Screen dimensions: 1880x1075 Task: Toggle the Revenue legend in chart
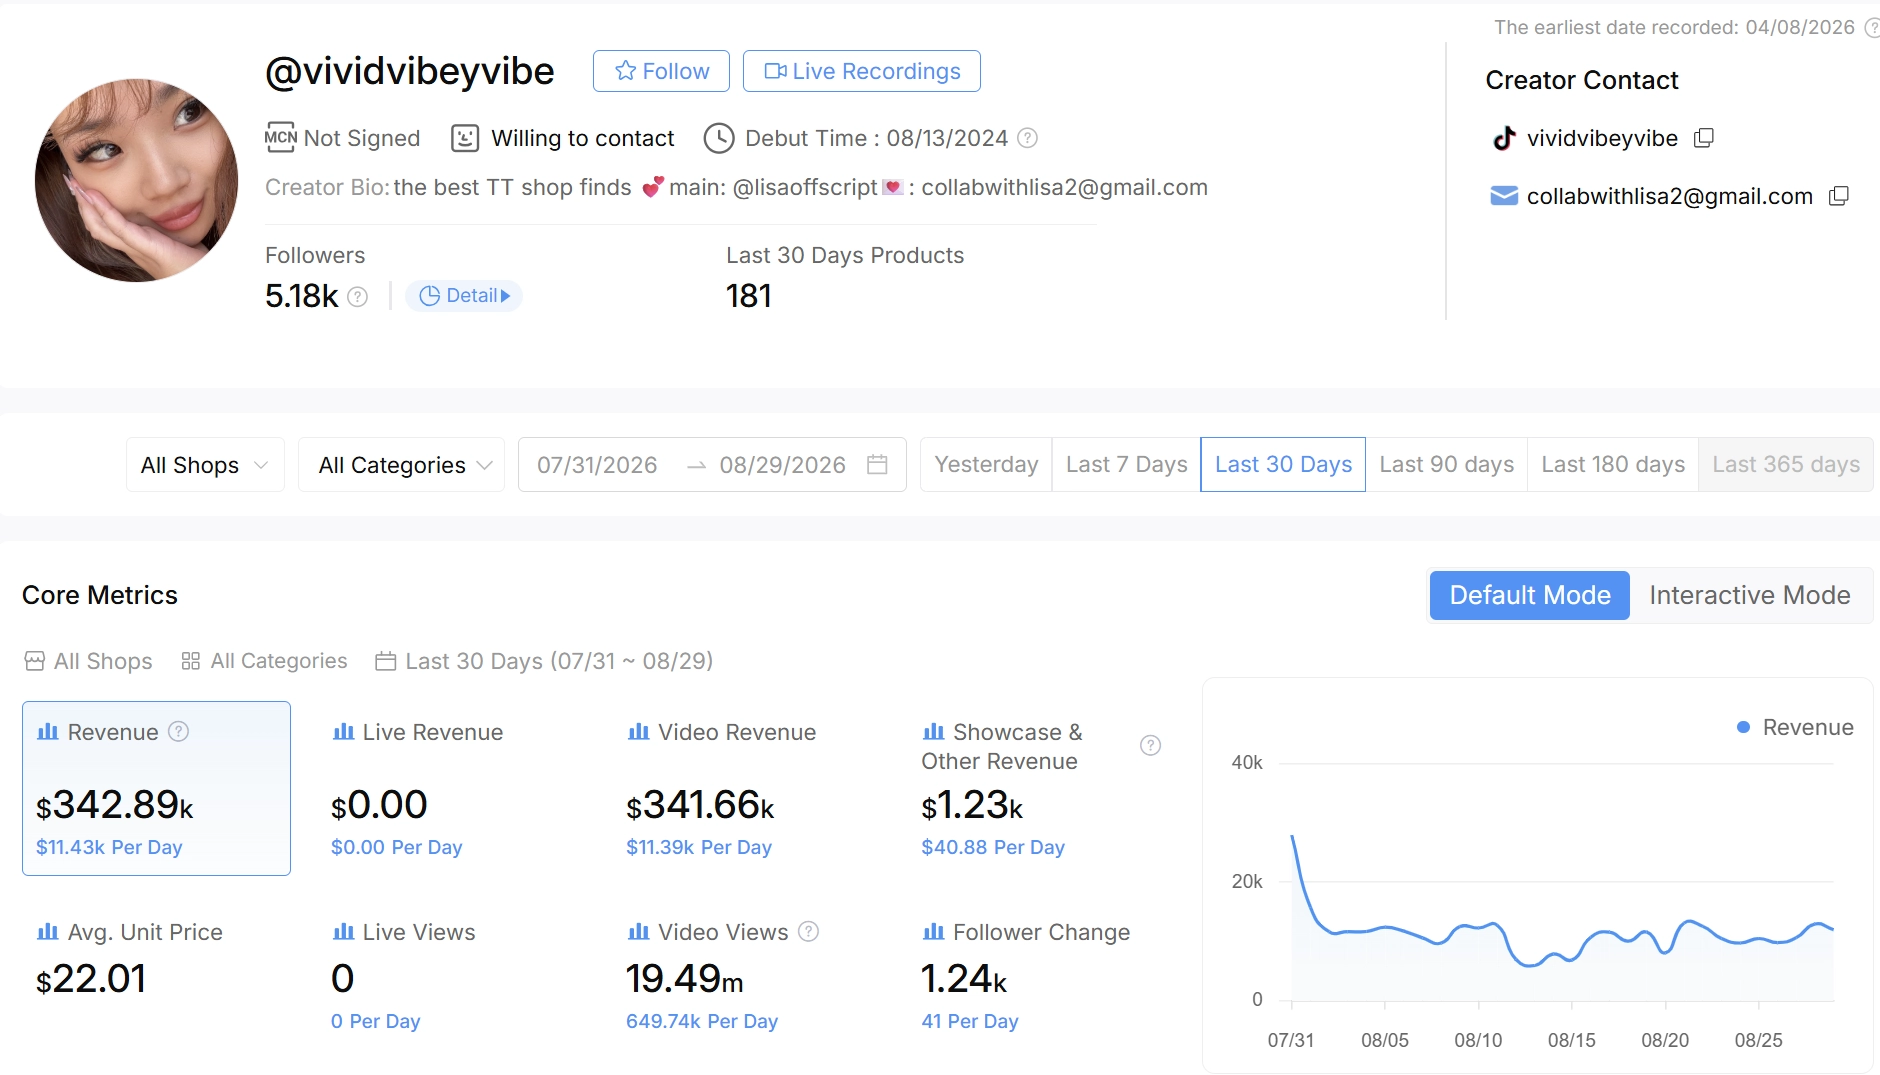[1795, 727]
